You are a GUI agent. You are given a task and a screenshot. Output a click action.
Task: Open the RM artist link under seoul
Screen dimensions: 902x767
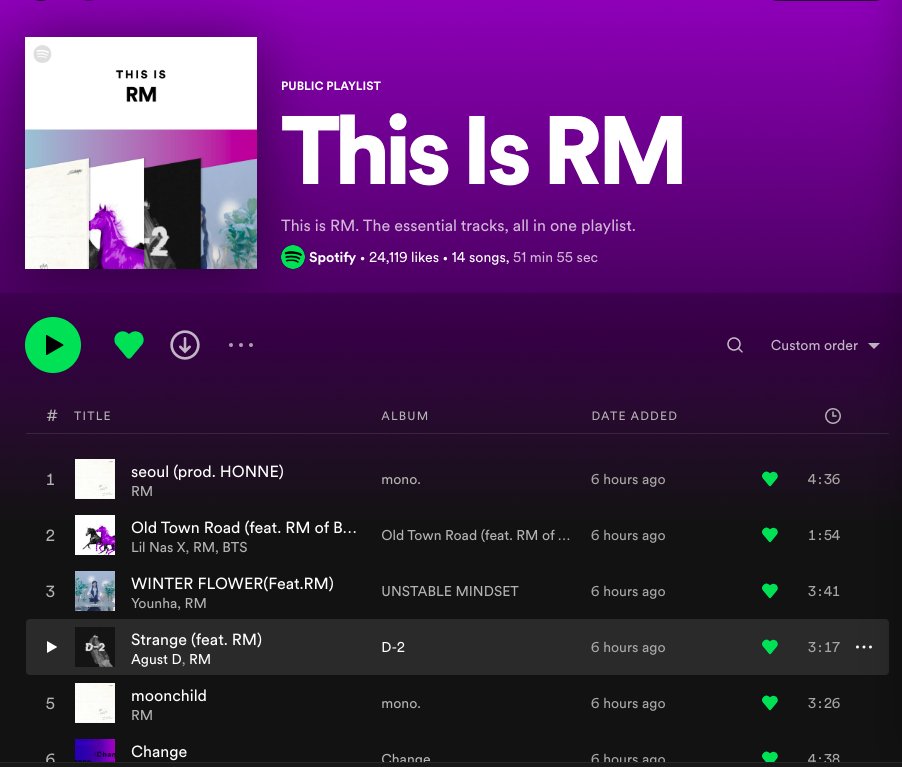142,491
